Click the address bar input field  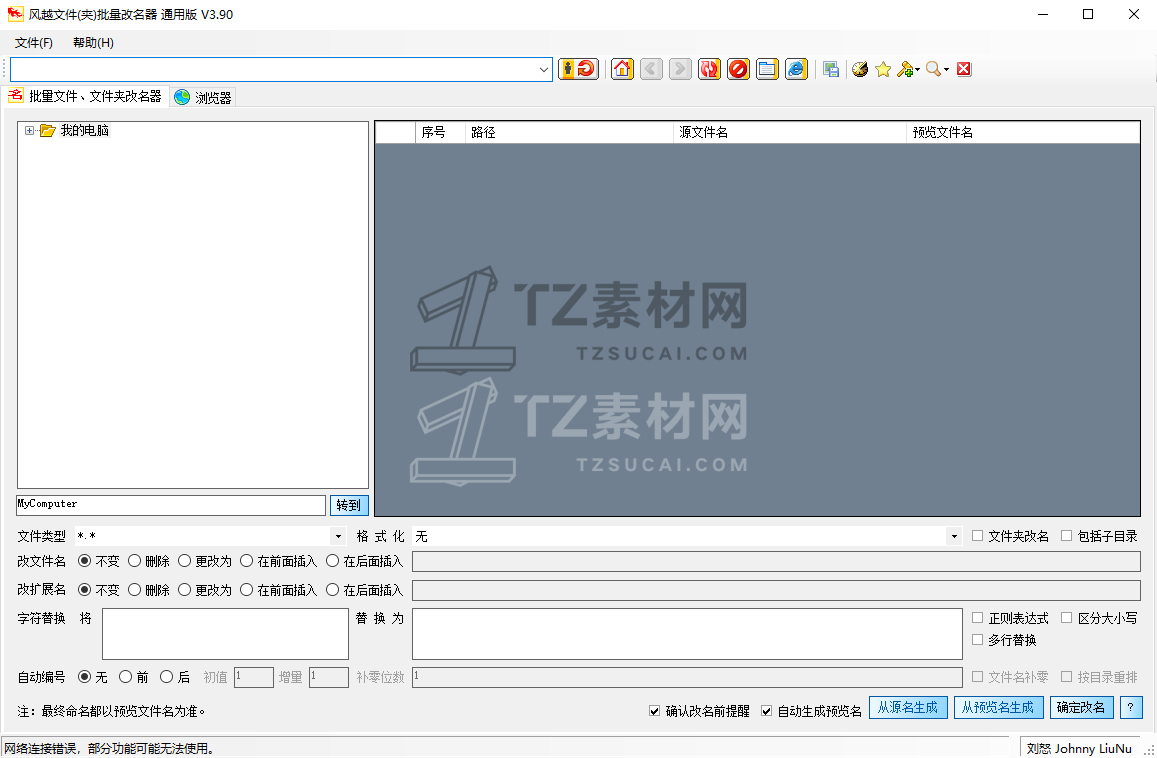coord(274,69)
